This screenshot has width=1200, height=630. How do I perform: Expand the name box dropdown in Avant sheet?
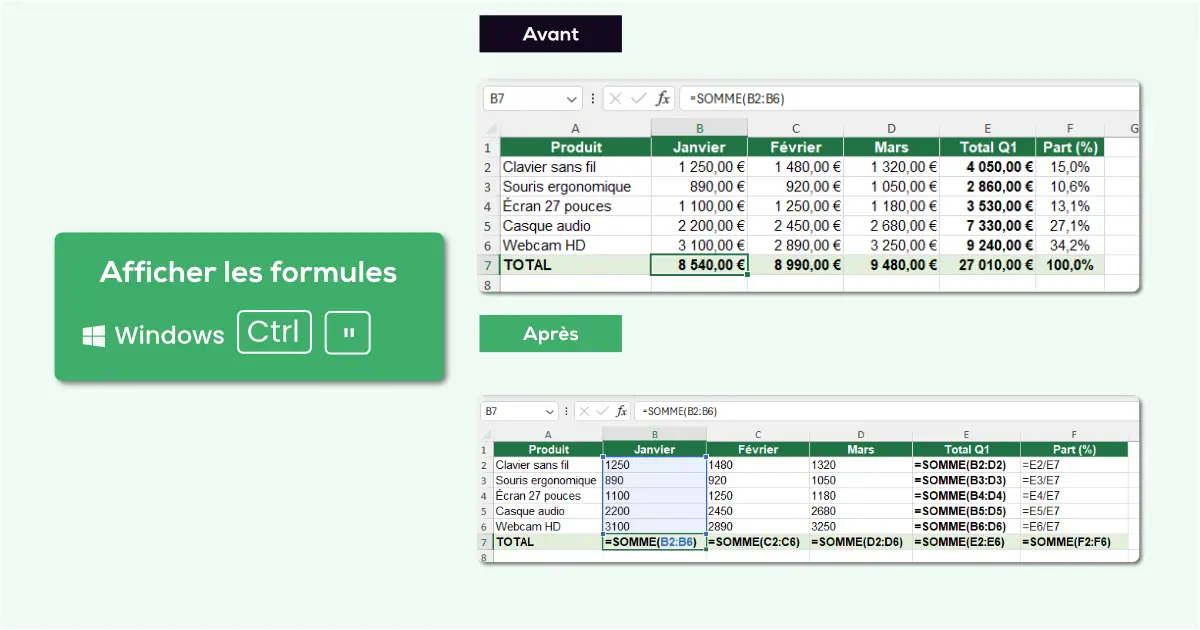tap(571, 98)
